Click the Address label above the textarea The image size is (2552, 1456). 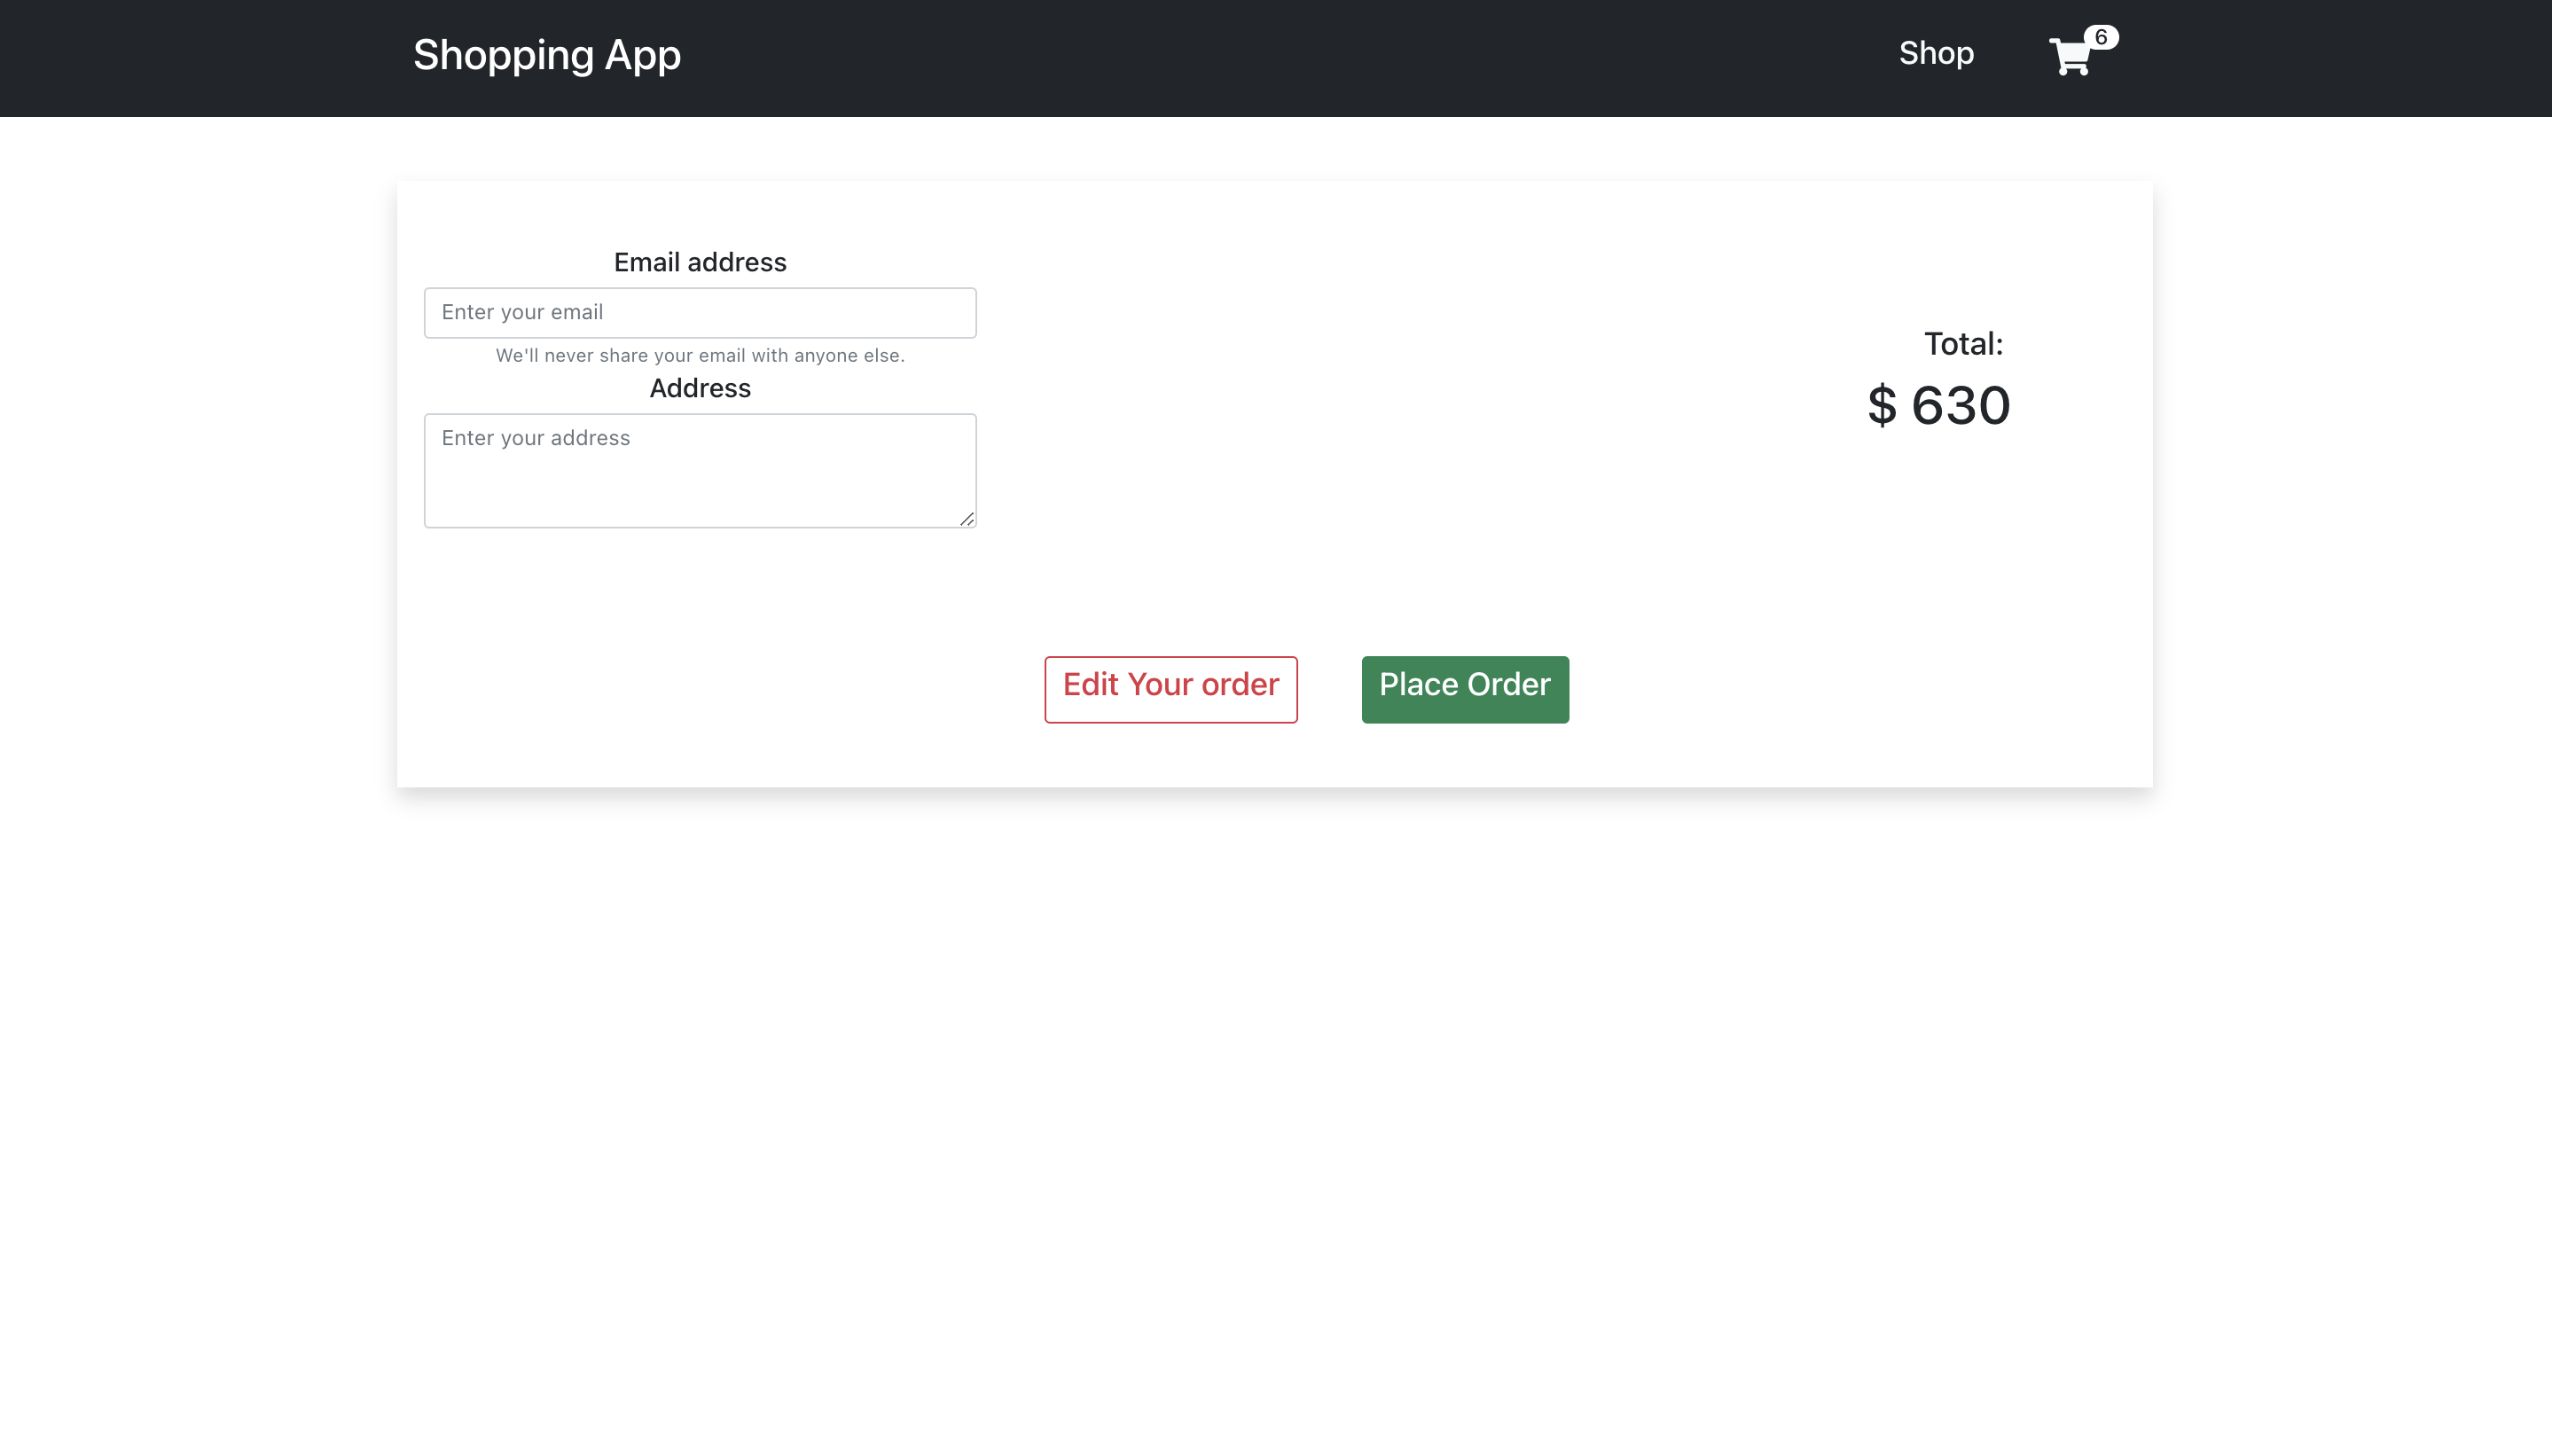pos(699,388)
